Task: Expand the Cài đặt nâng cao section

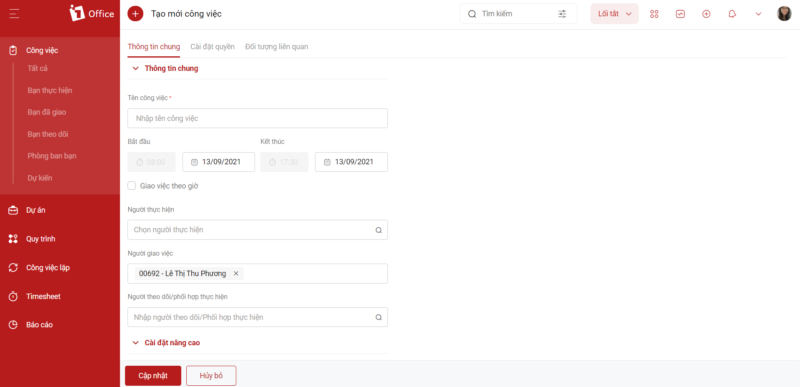Action: coord(135,343)
